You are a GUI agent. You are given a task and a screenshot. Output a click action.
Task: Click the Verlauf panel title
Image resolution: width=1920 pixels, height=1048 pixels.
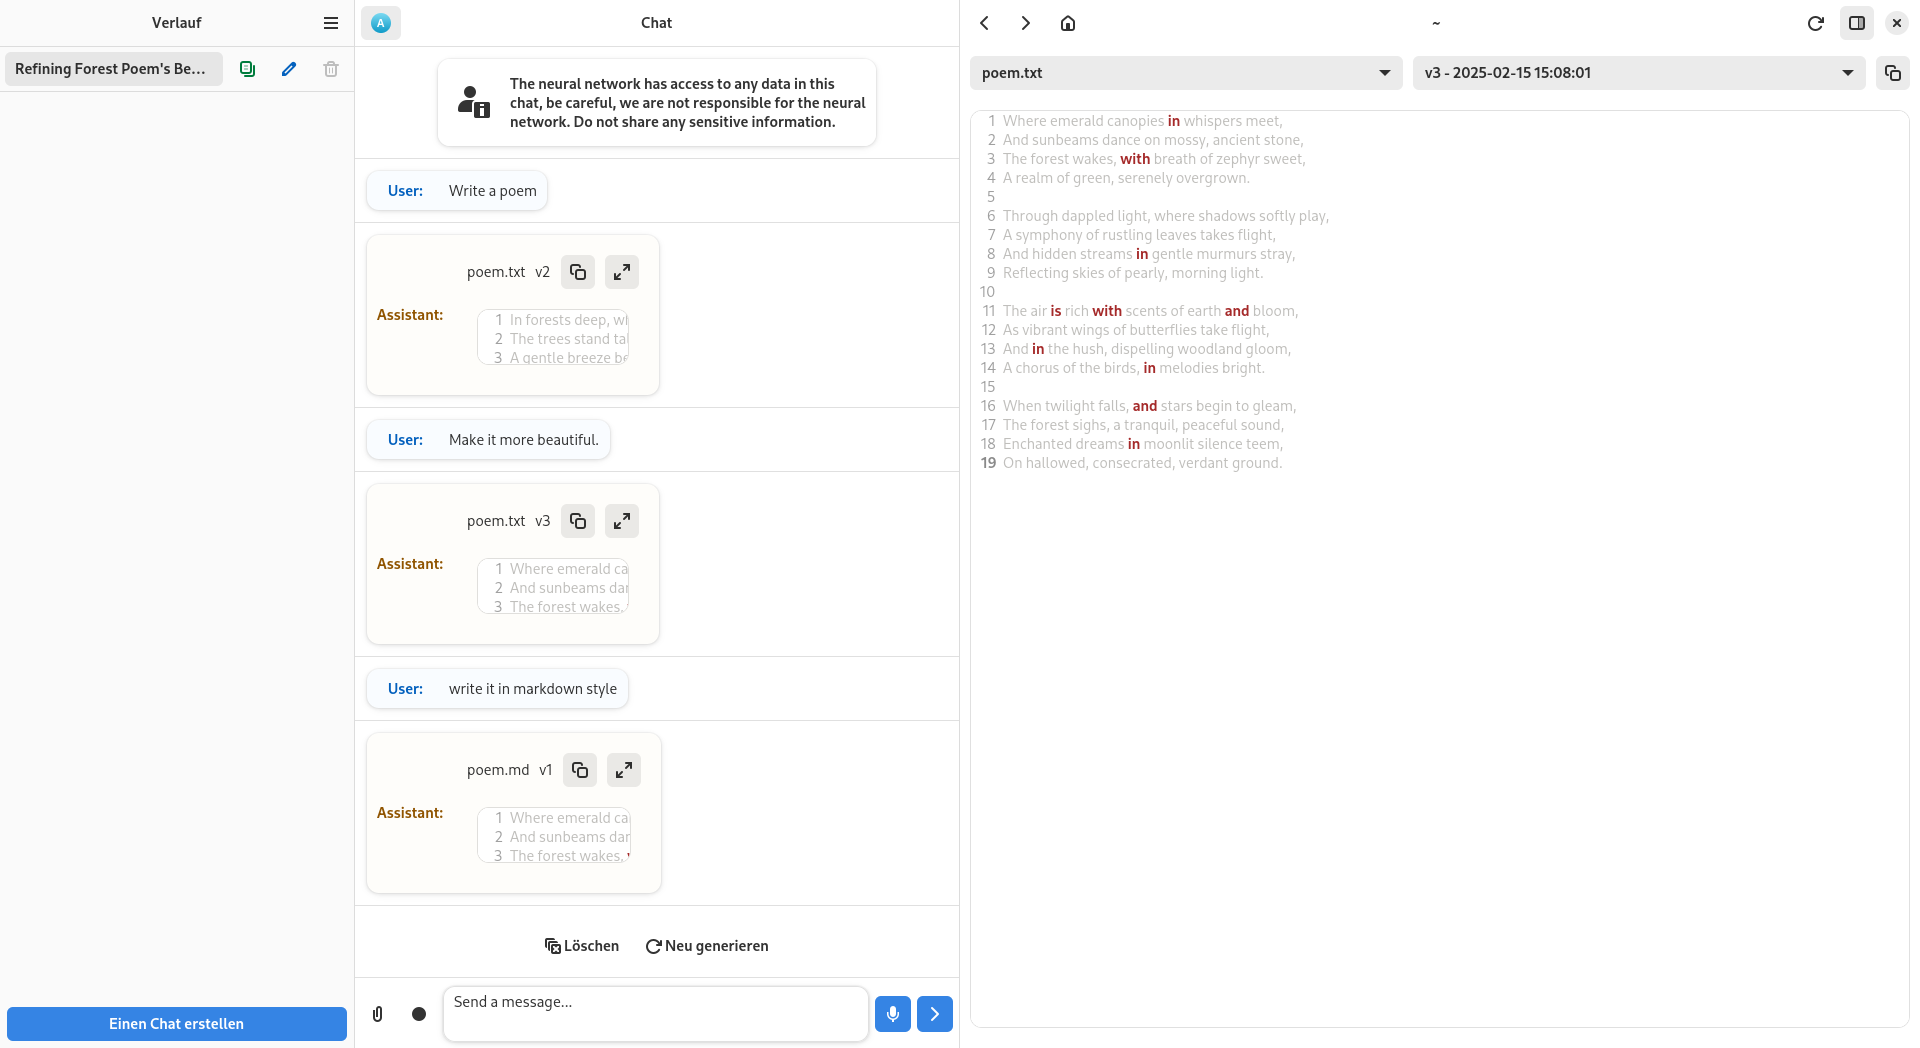[177, 23]
